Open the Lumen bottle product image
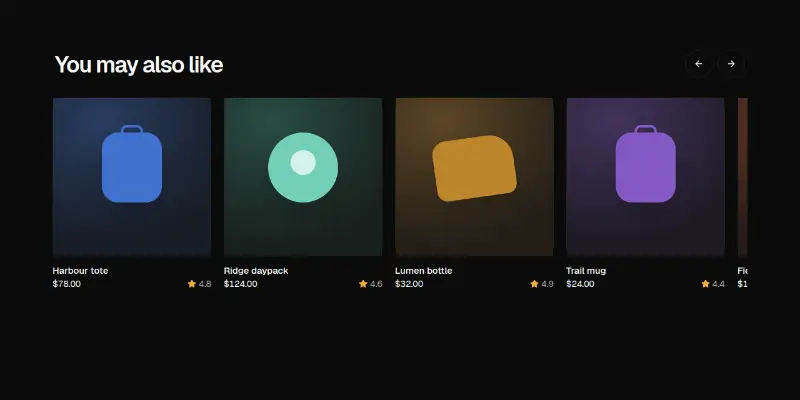This screenshot has width=800, height=400. click(474, 177)
